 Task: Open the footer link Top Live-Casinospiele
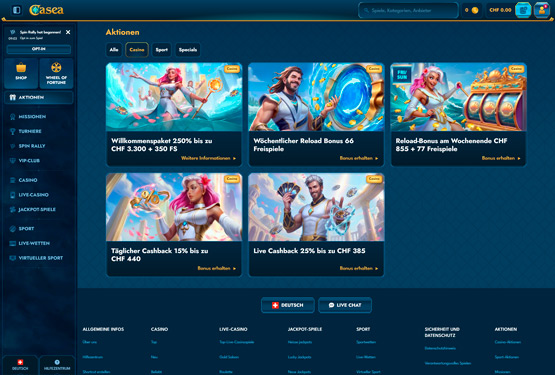pos(237,342)
